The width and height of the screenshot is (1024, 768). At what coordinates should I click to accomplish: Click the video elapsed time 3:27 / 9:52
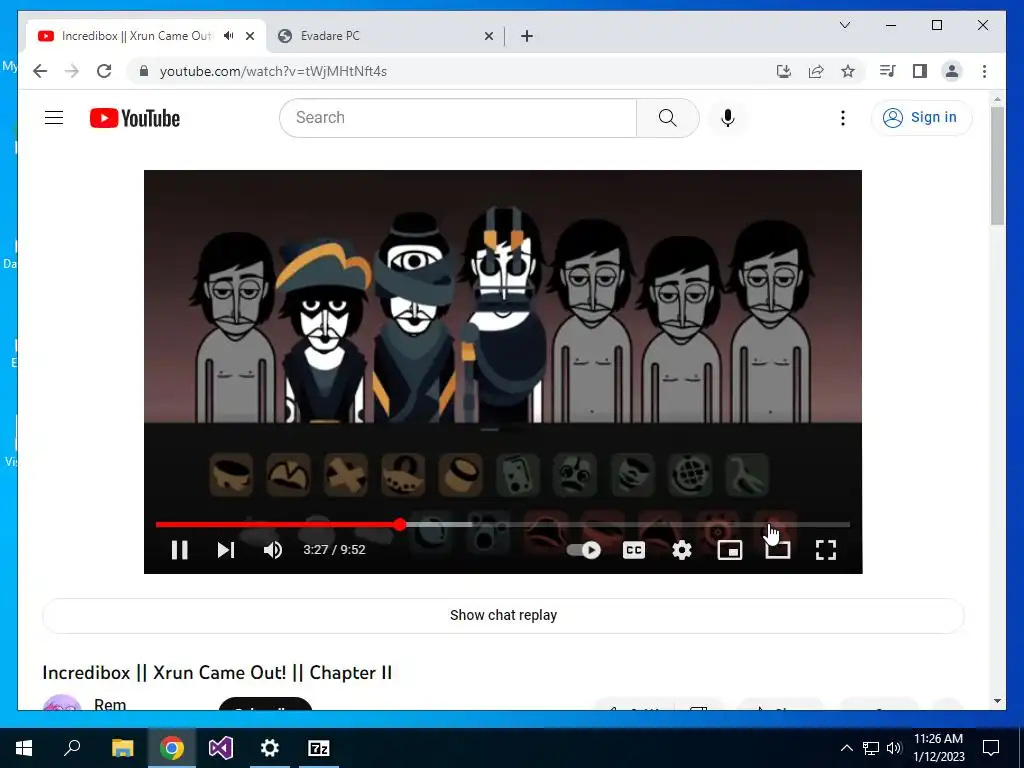click(334, 550)
